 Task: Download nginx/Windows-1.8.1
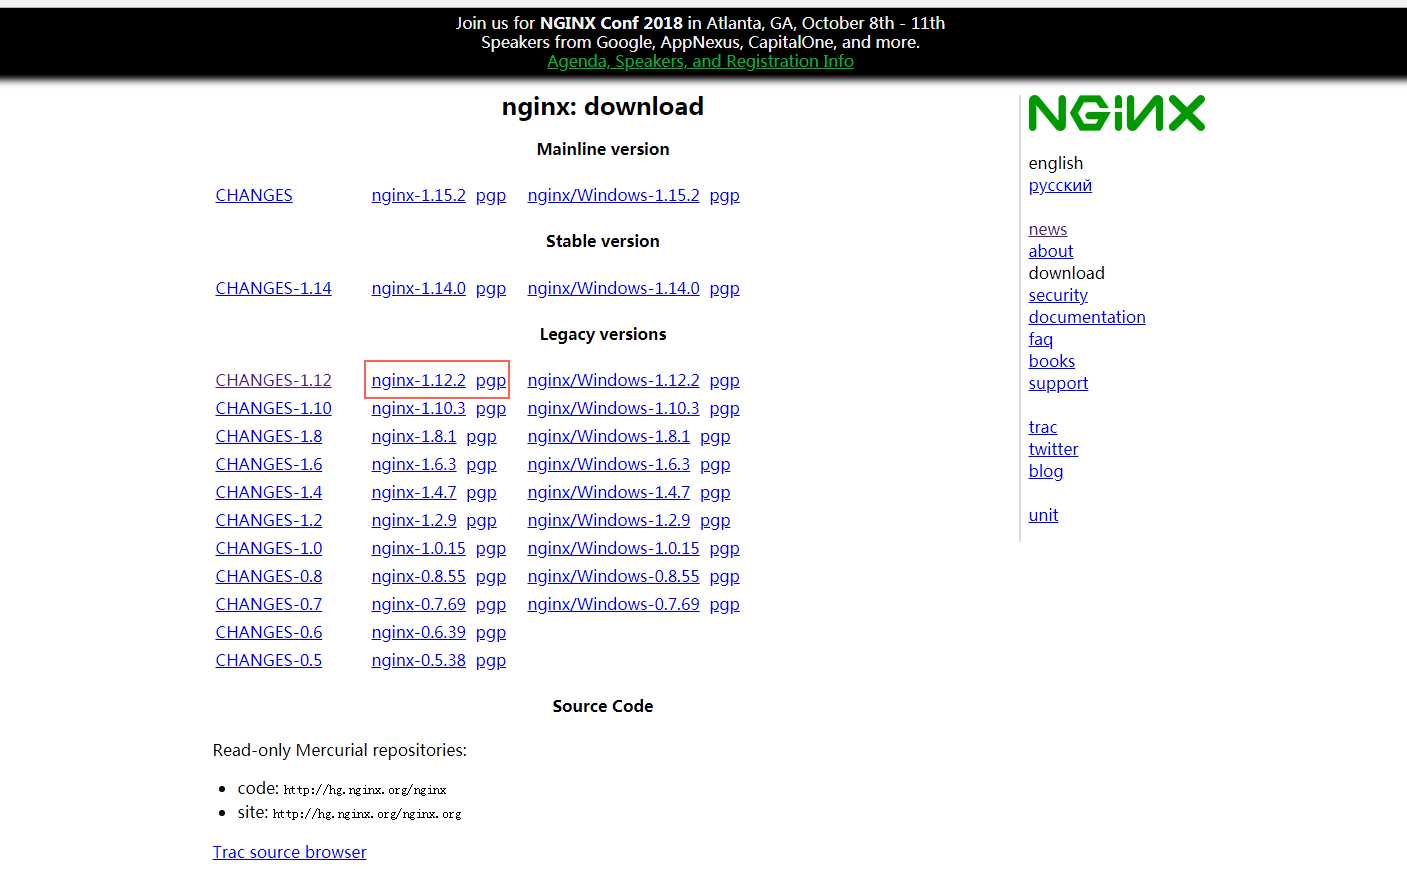click(608, 436)
